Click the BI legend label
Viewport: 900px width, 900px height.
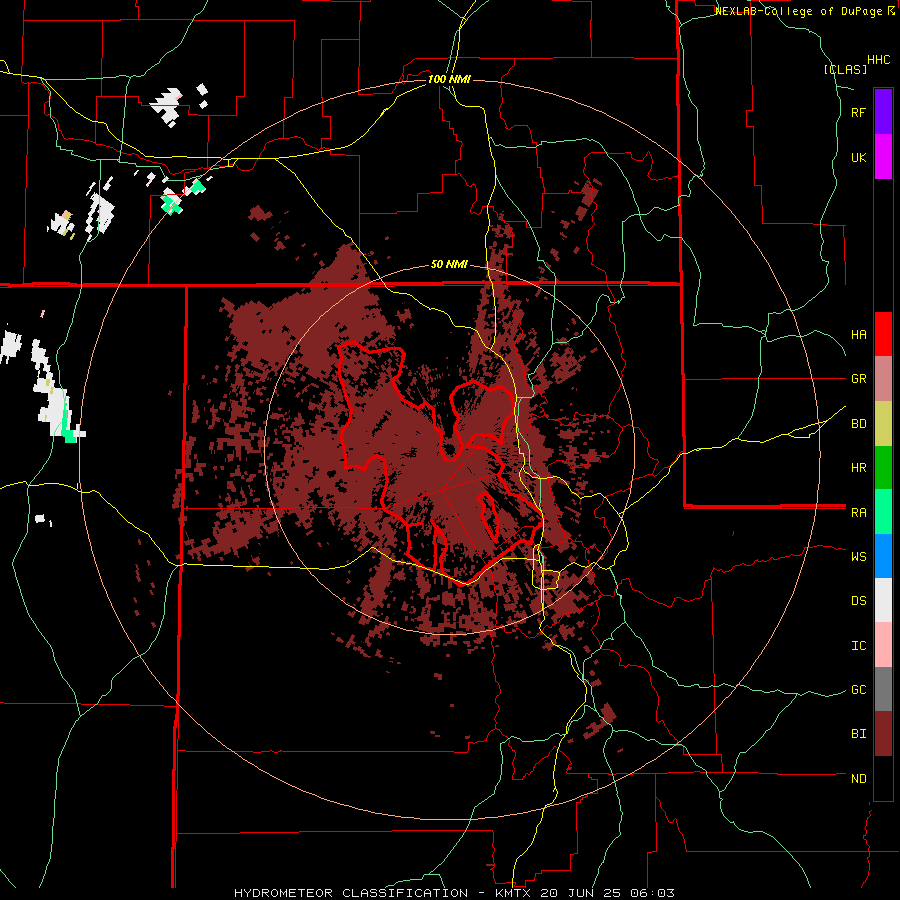pos(858,734)
